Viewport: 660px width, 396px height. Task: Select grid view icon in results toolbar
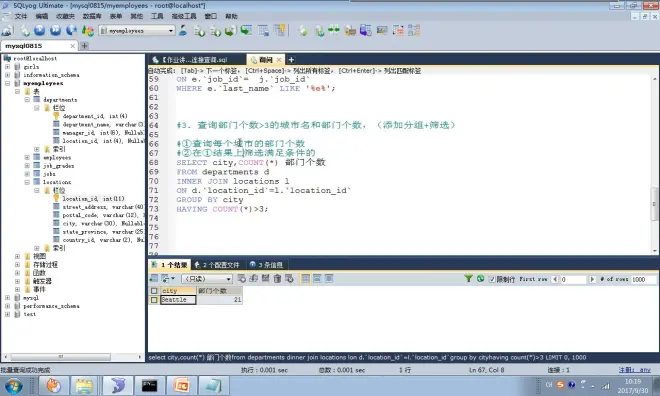[306, 279]
